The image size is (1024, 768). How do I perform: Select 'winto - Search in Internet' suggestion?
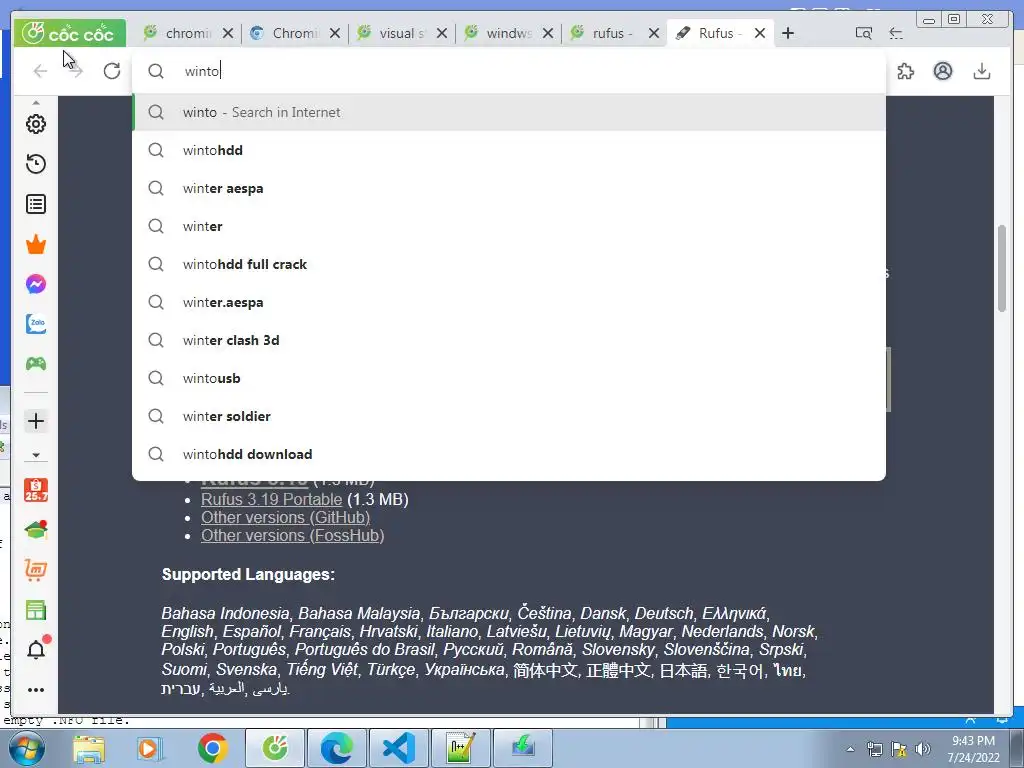point(509,112)
